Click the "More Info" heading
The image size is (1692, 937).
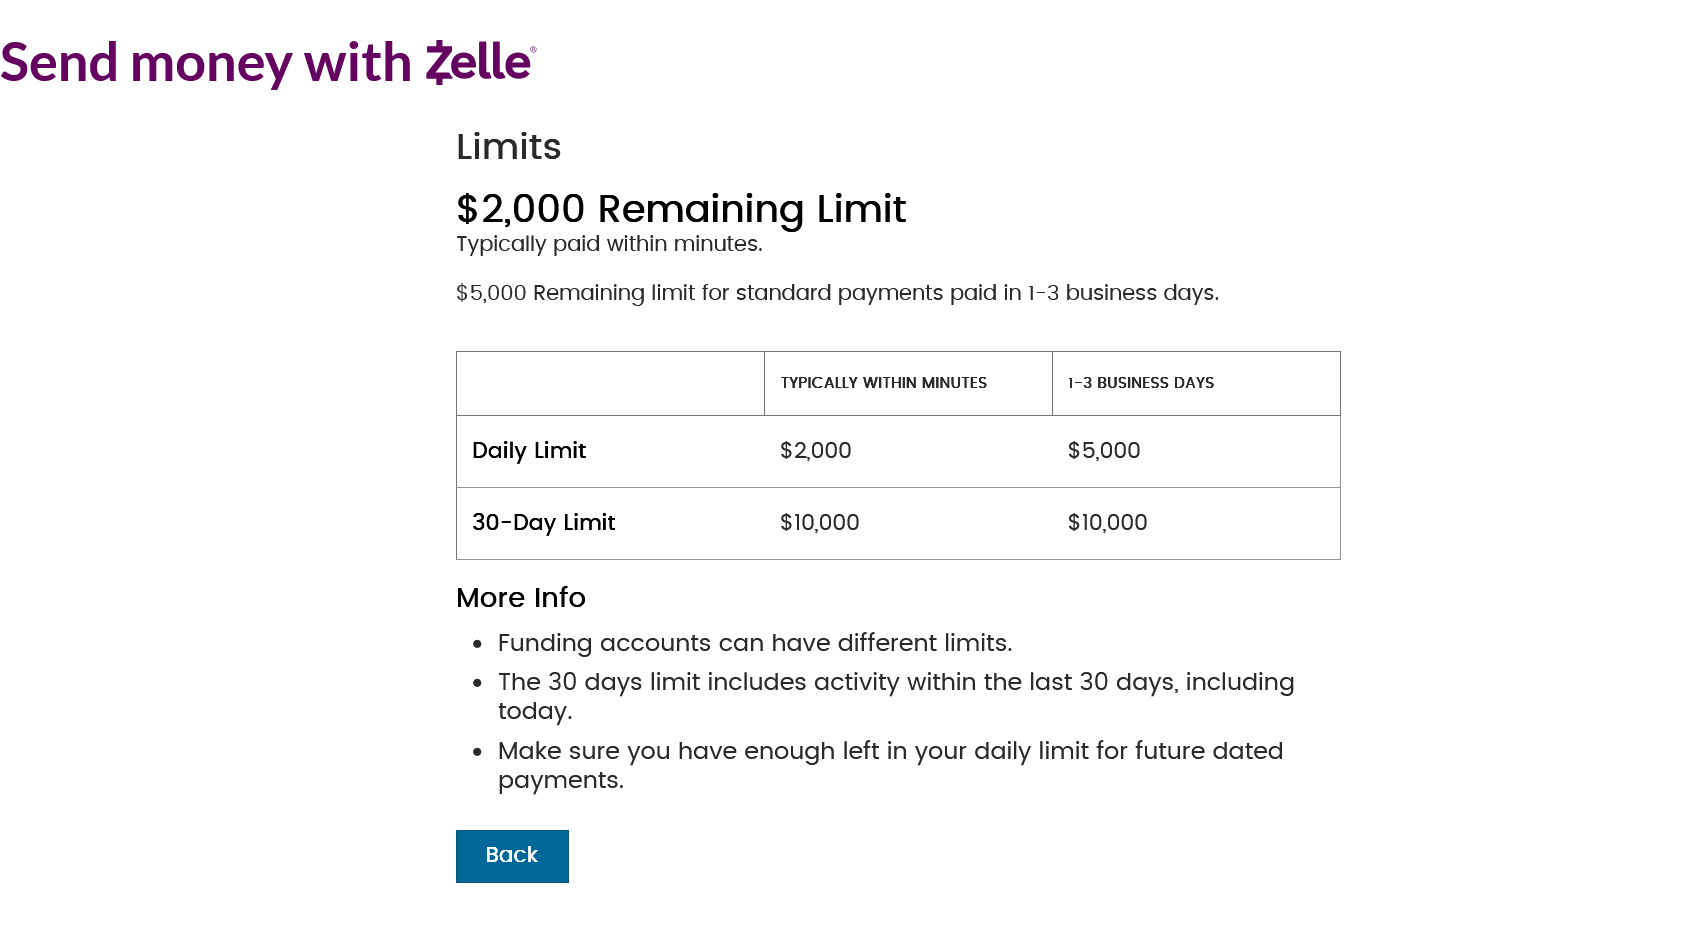coord(520,598)
